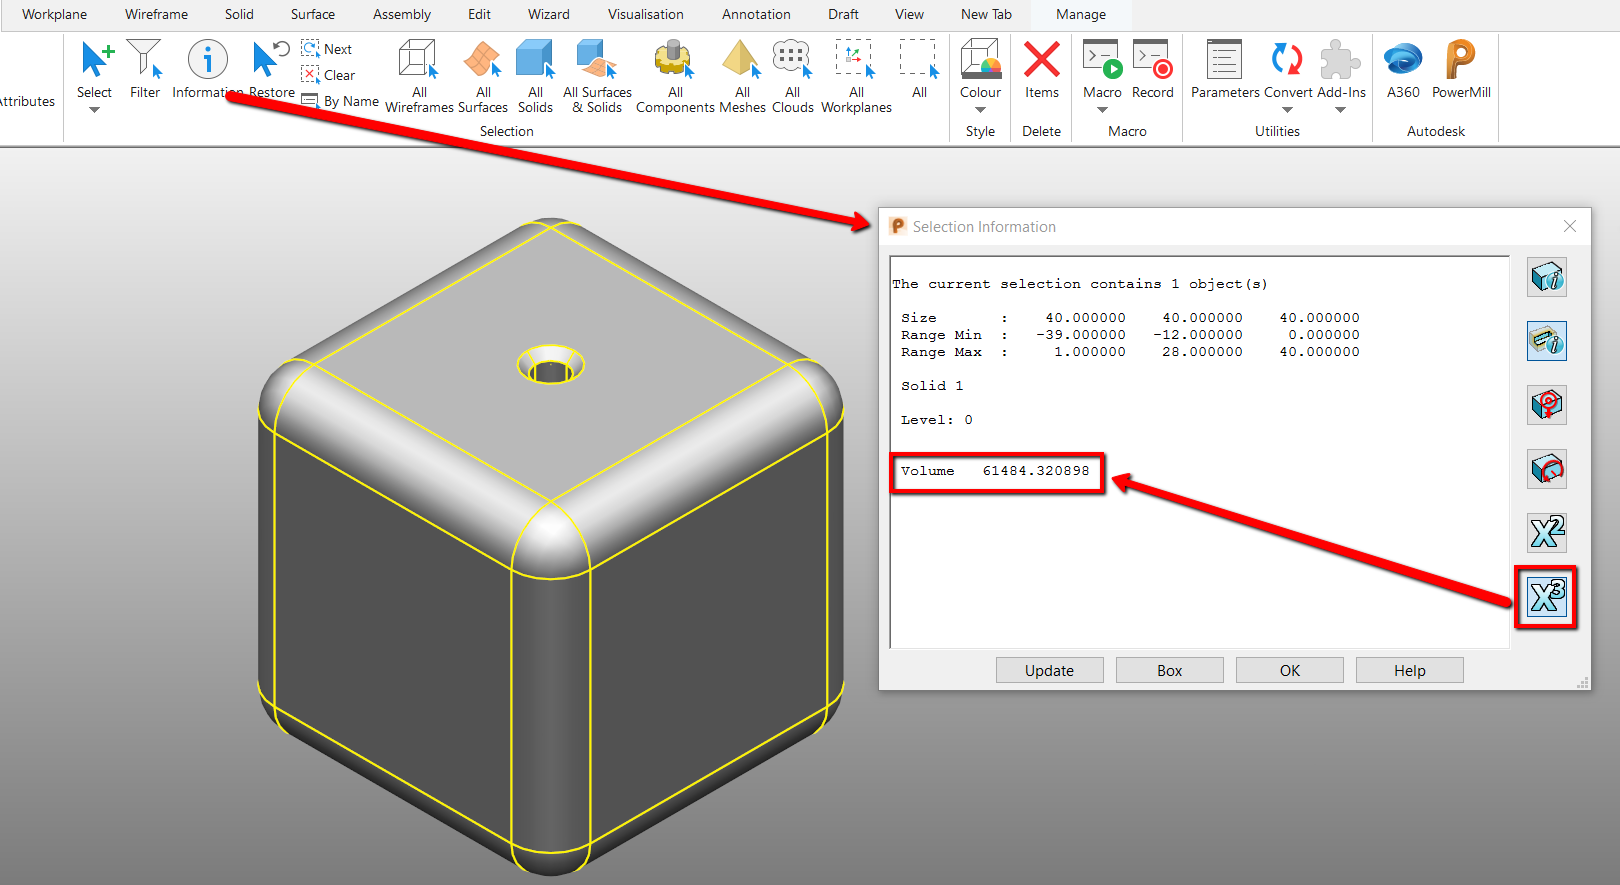Image resolution: width=1620 pixels, height=885 pixels.
Task: Select the Manage ribbon tab
Action: click(x=1081, y=14)
